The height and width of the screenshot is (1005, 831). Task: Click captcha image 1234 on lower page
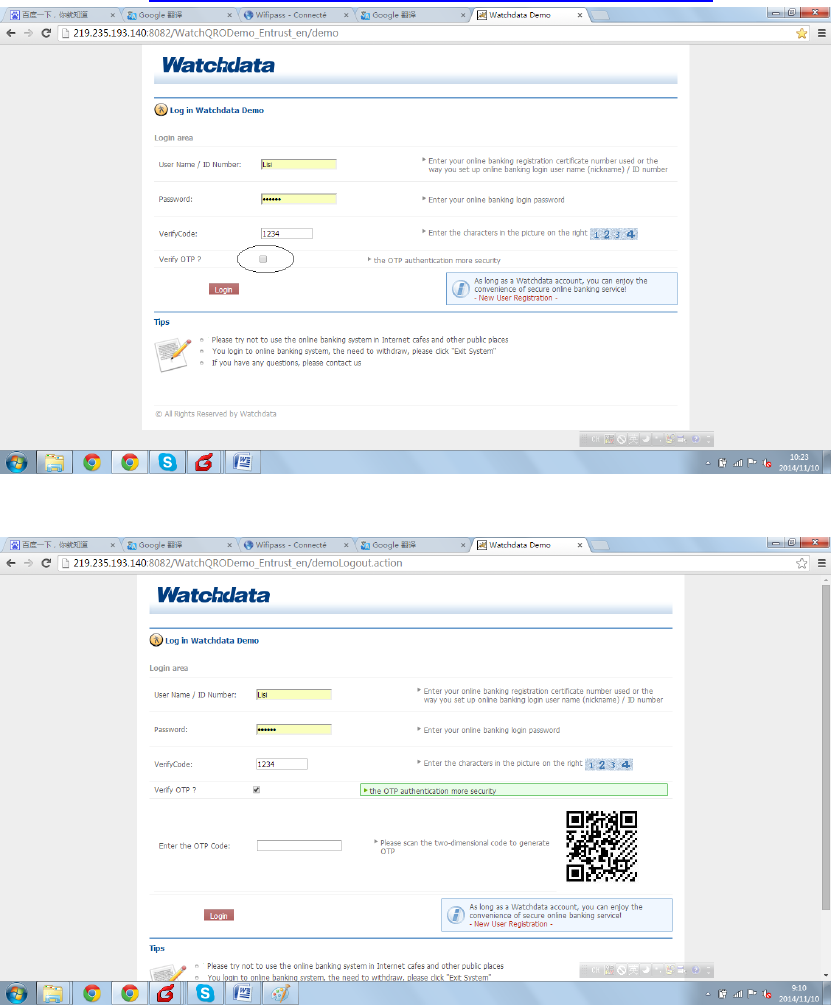[x=609, y=764]
